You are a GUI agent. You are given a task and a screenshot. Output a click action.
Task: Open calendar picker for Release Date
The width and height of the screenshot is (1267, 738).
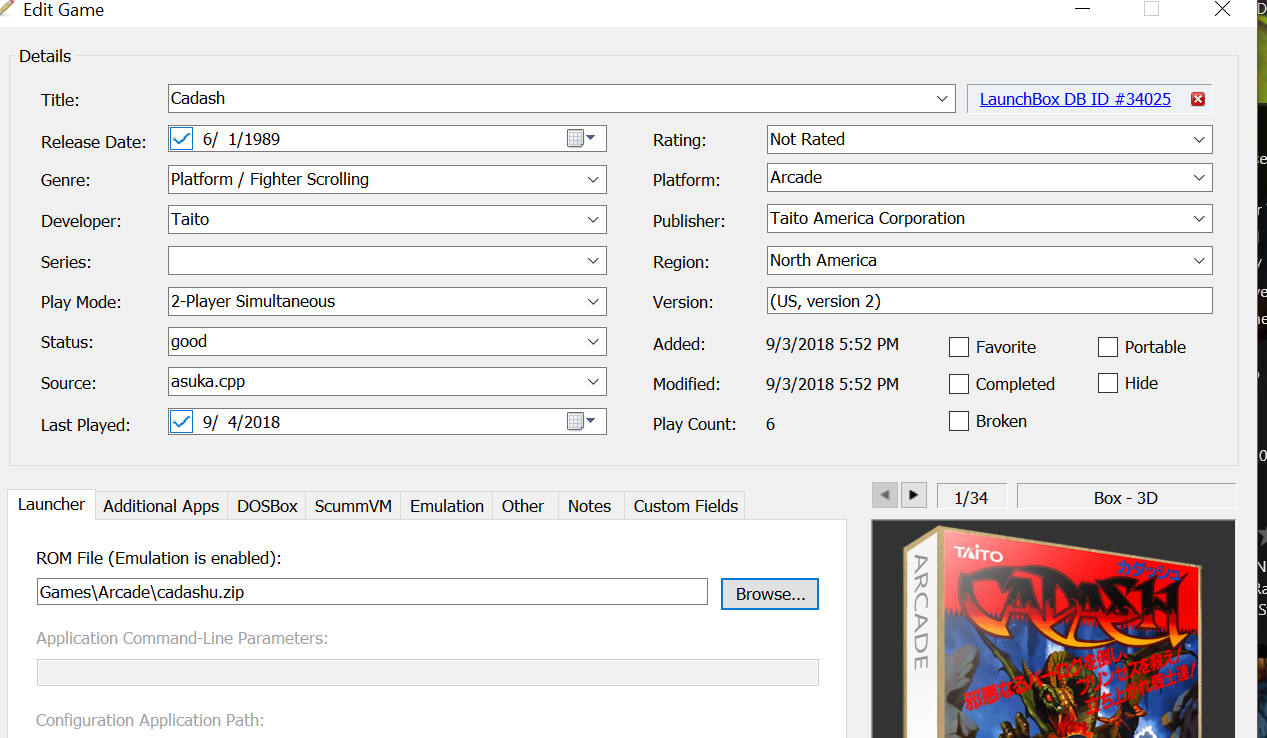[x=581, y=139]
